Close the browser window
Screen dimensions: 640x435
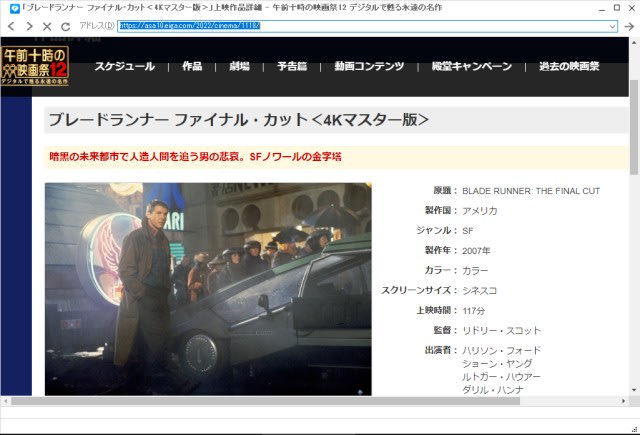coord(631,8)
